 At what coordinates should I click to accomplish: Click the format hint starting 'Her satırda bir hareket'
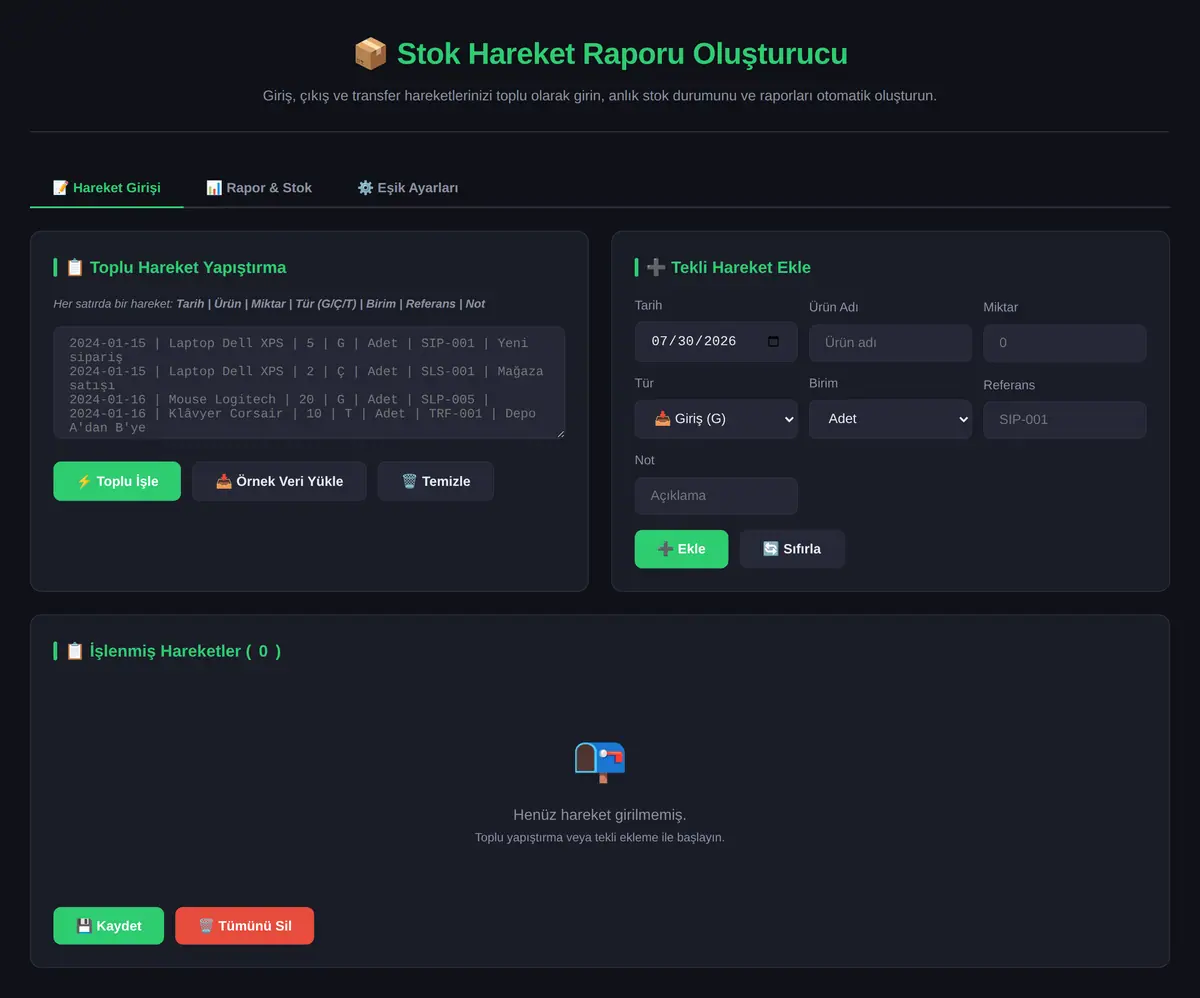click(269, 304)
